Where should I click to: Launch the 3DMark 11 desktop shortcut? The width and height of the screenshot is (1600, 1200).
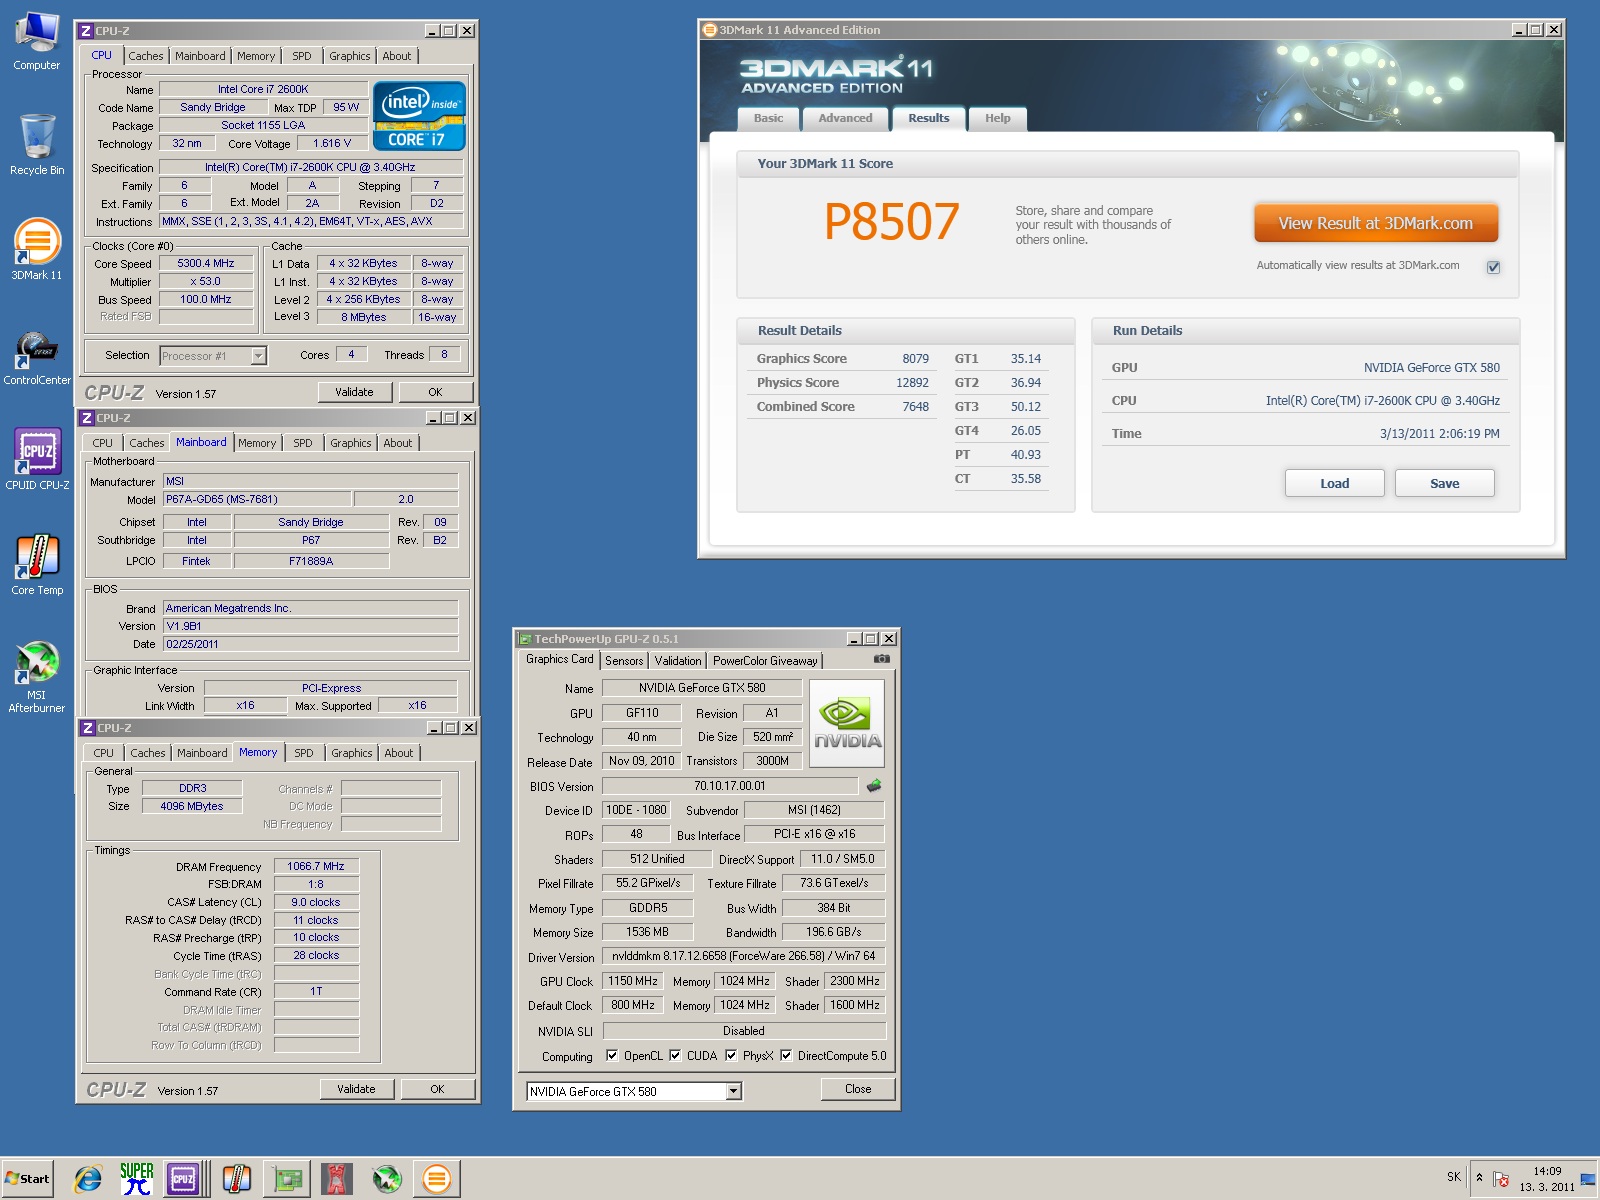coord(37,250)
